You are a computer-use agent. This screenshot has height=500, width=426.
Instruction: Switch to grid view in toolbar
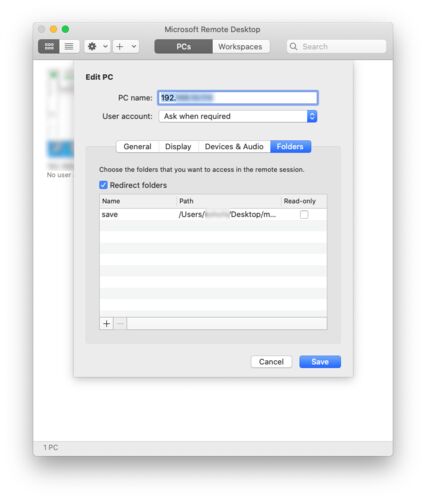coord(49,46)
